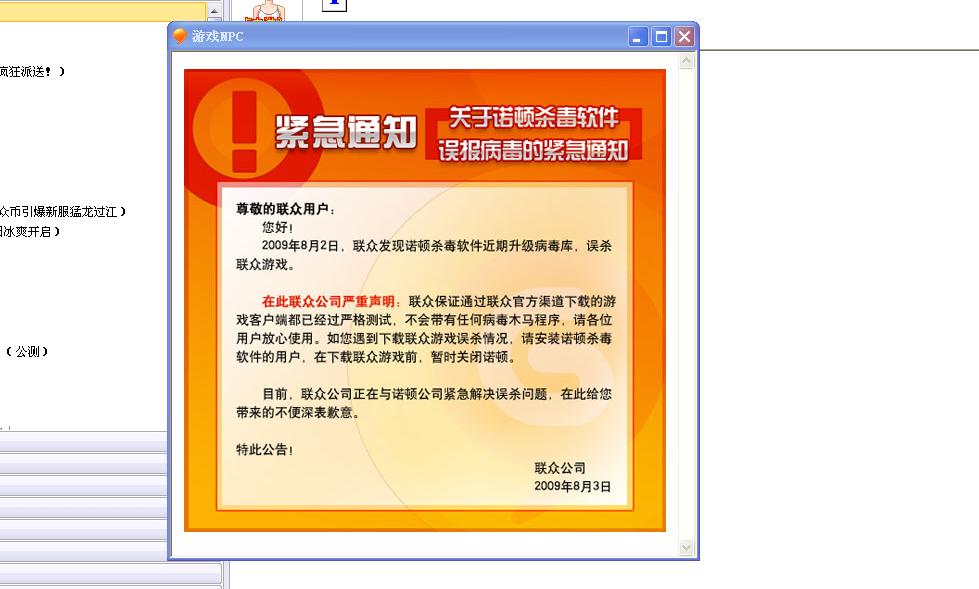This screenshot has width=979, height=589.
Task: Click the 游戏NPC window title text
Action: (x=217, y=37)
